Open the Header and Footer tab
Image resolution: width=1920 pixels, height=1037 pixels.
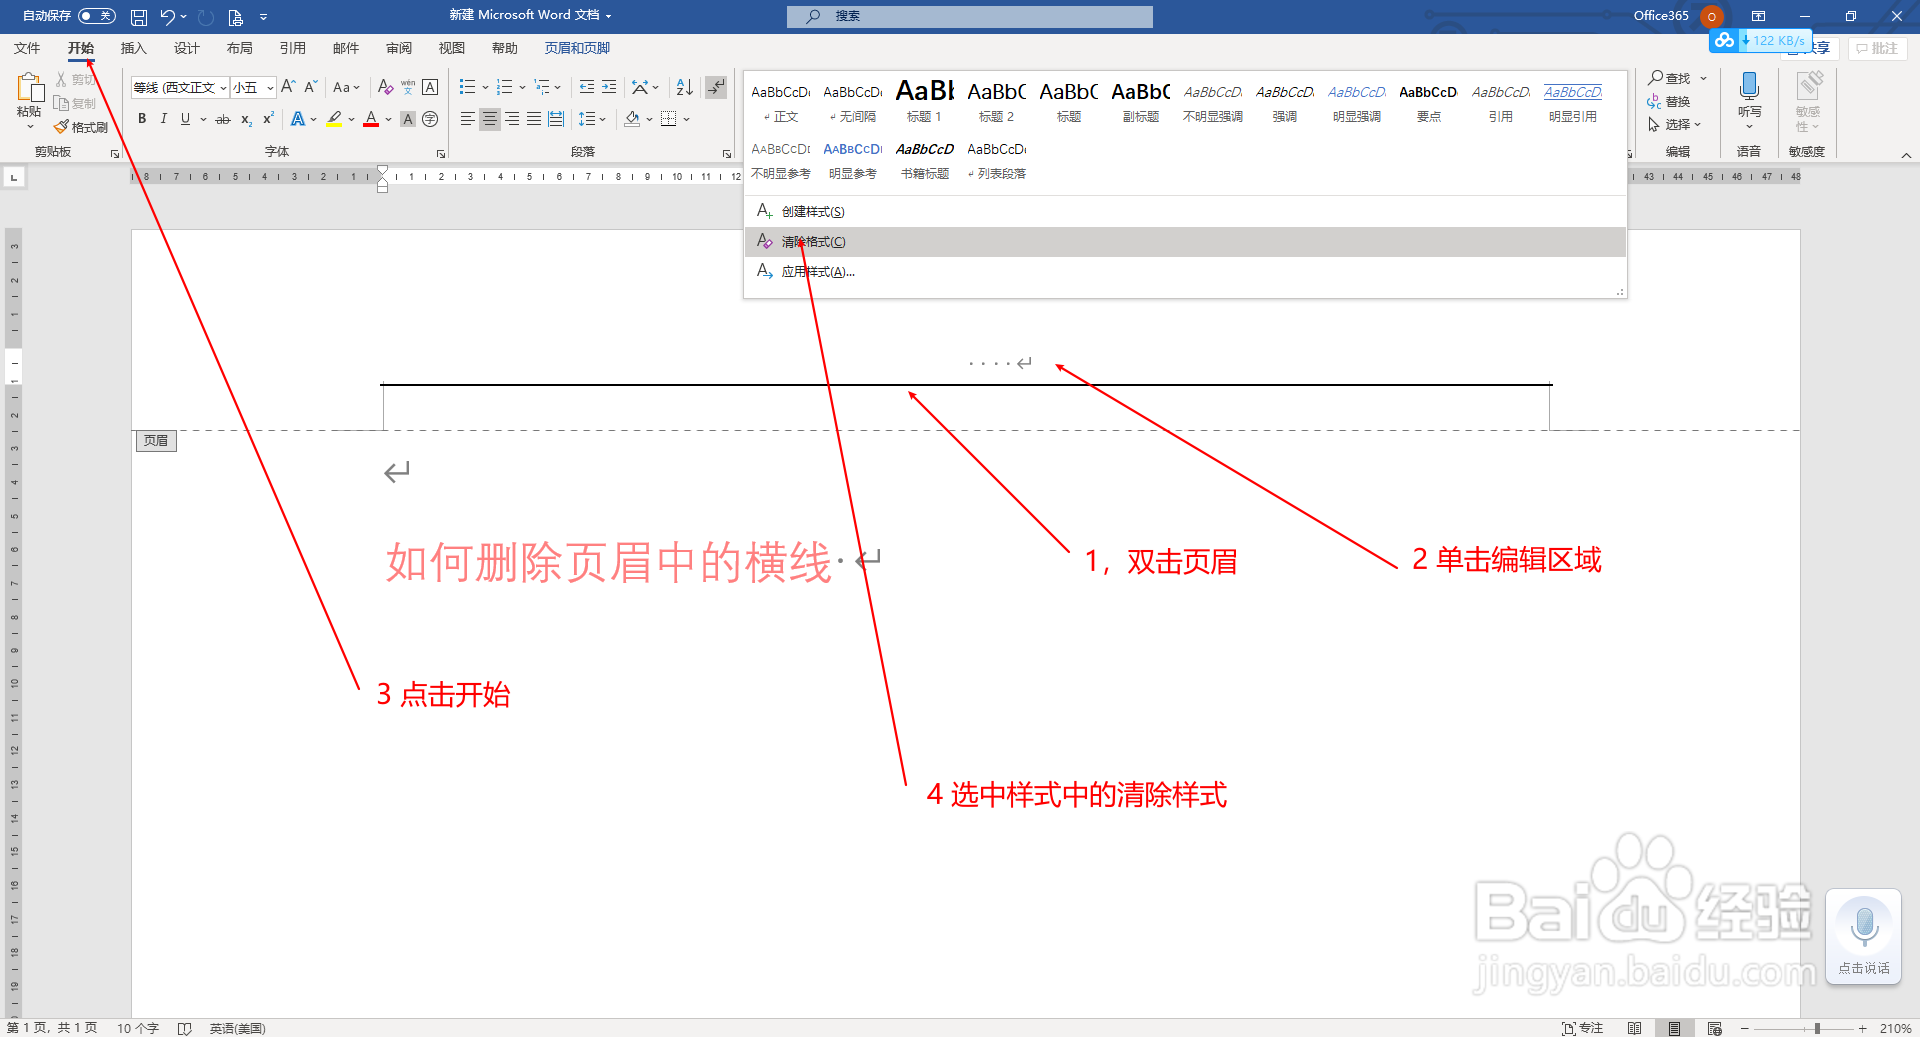pos(577,48)
